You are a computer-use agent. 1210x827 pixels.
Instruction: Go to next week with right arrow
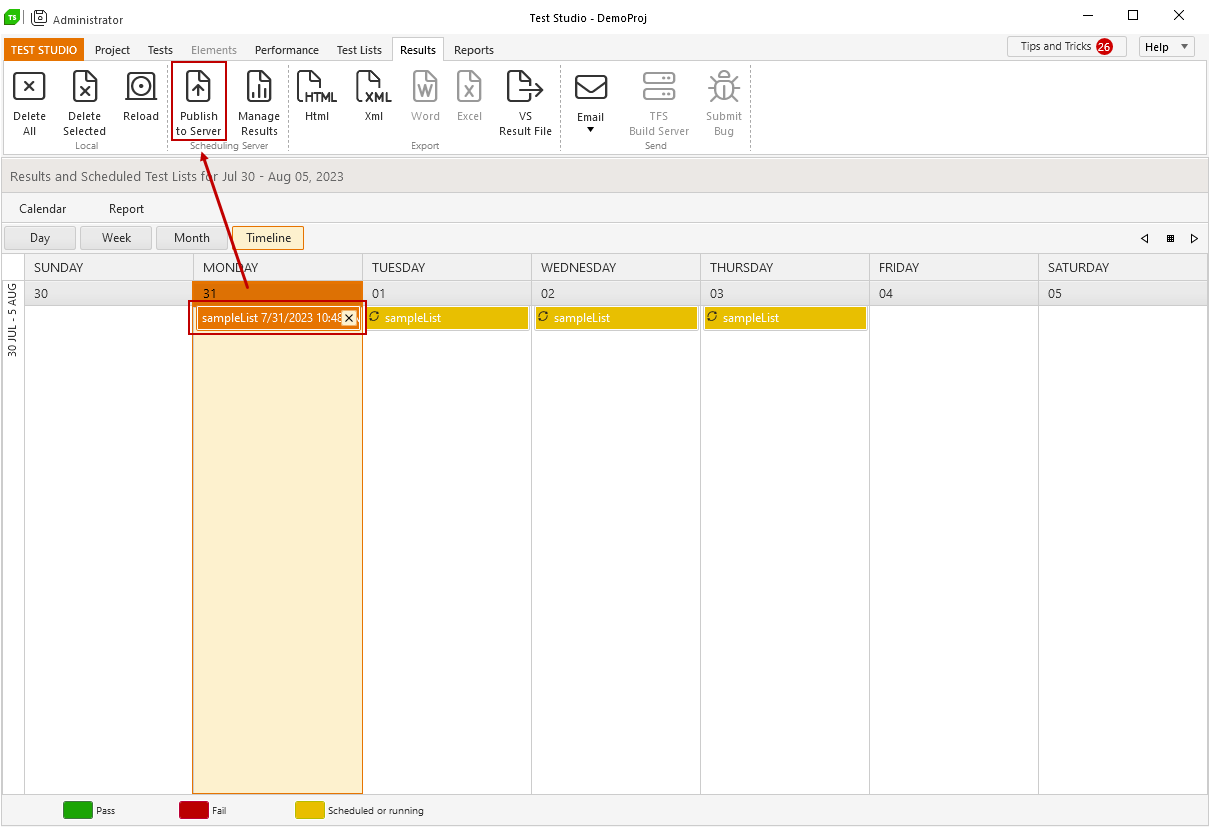[1194, 239]
